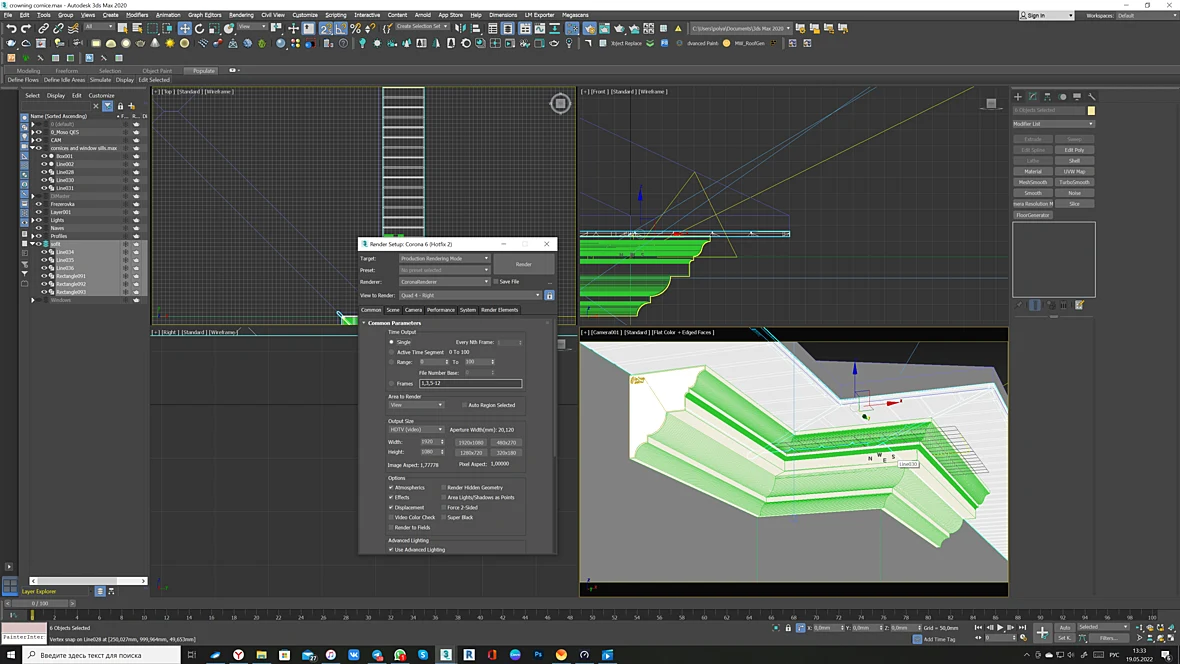Toggle the Displacement option checkbox
The image size is (1180, 664).
tap(391, 507)
